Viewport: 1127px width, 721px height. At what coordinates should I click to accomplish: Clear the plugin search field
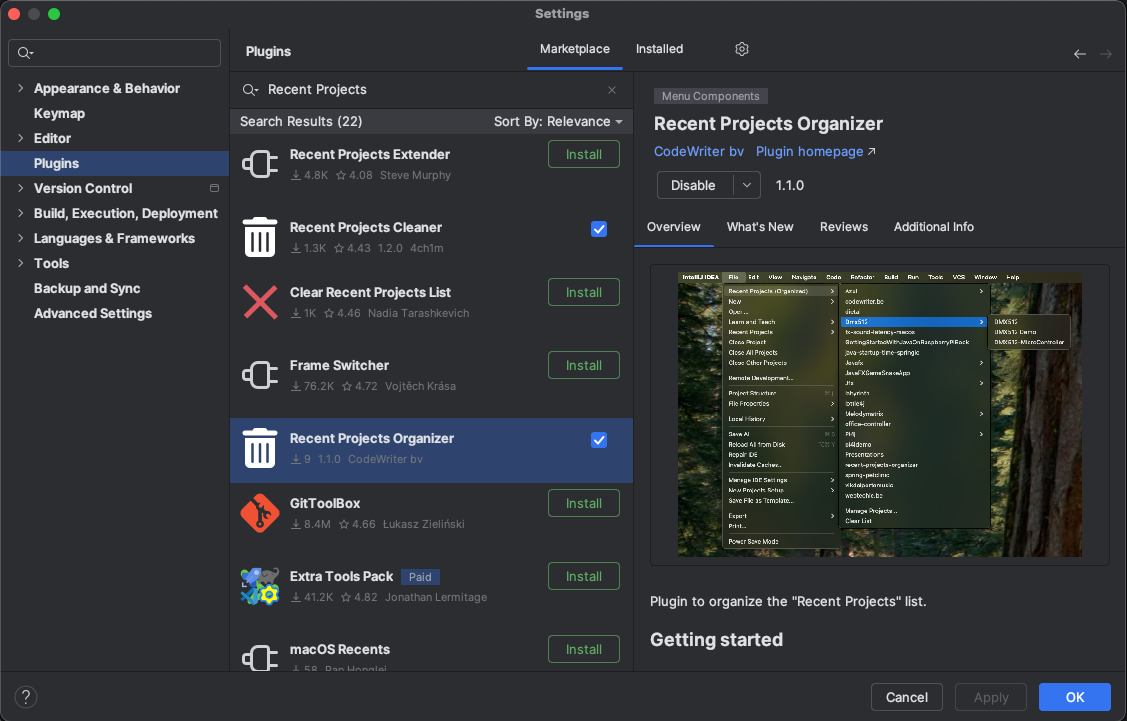coord(612,90)
